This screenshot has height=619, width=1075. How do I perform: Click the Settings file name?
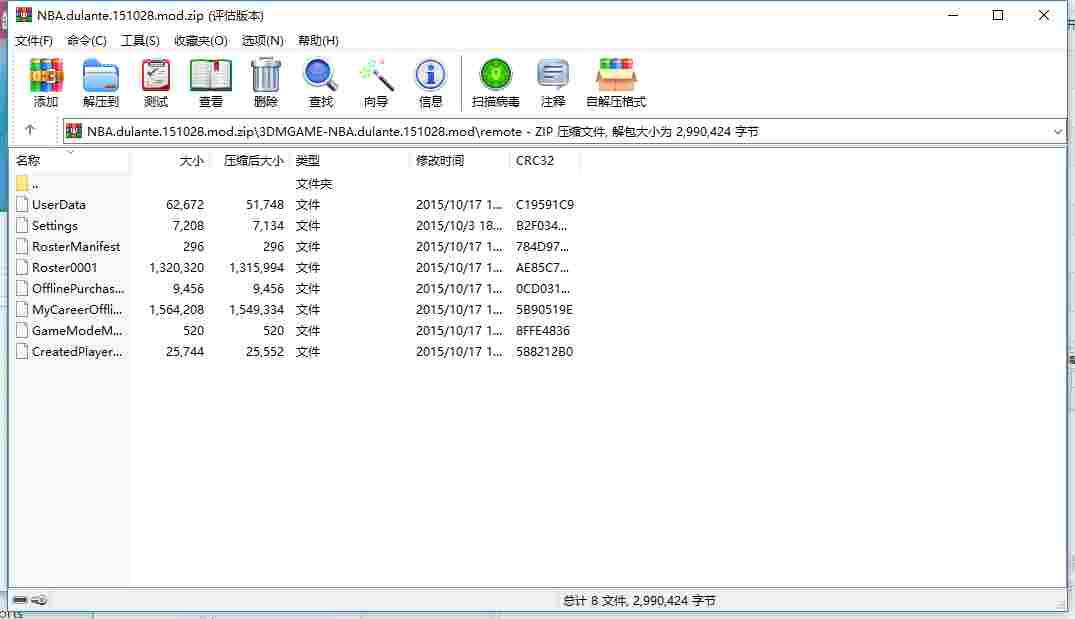(55, 226)
